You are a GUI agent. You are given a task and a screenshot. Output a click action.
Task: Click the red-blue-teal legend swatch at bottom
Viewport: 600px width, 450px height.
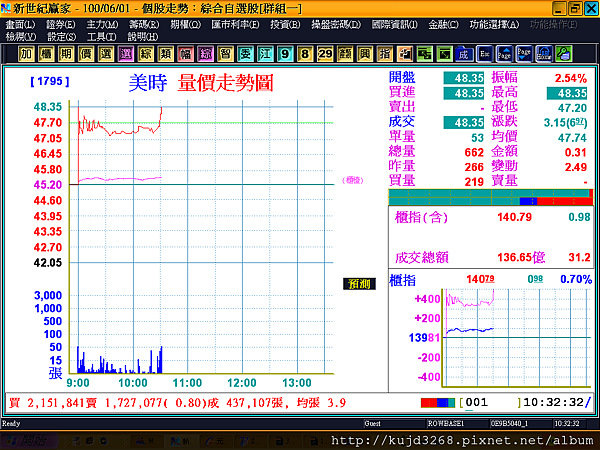pyautogui.click(x=438, y=403)
